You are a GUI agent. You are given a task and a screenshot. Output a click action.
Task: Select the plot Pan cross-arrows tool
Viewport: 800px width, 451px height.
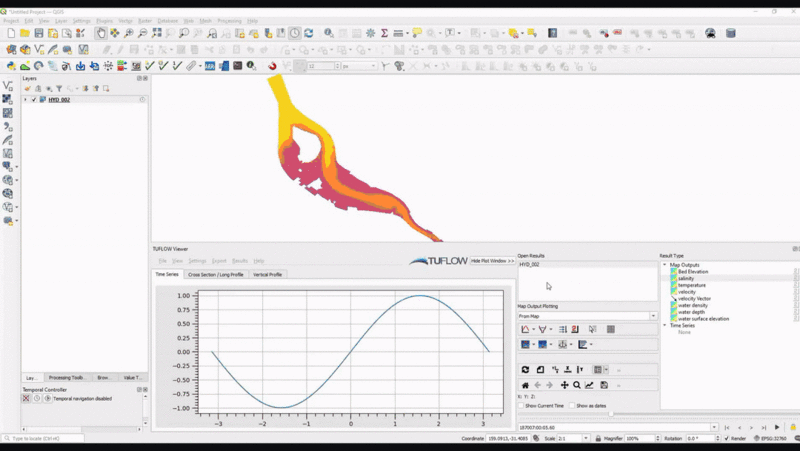coord(564,385)
